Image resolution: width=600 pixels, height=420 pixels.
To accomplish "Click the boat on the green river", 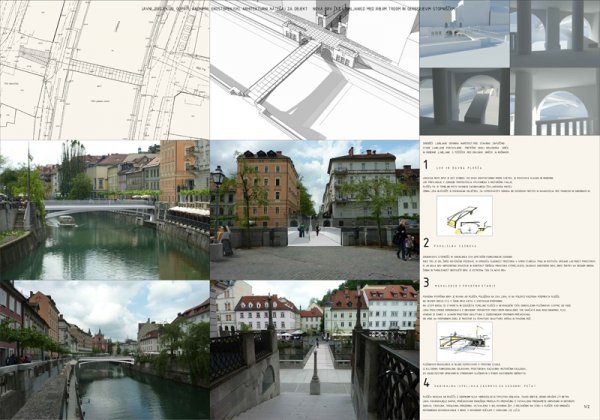I will click(67, 221).
